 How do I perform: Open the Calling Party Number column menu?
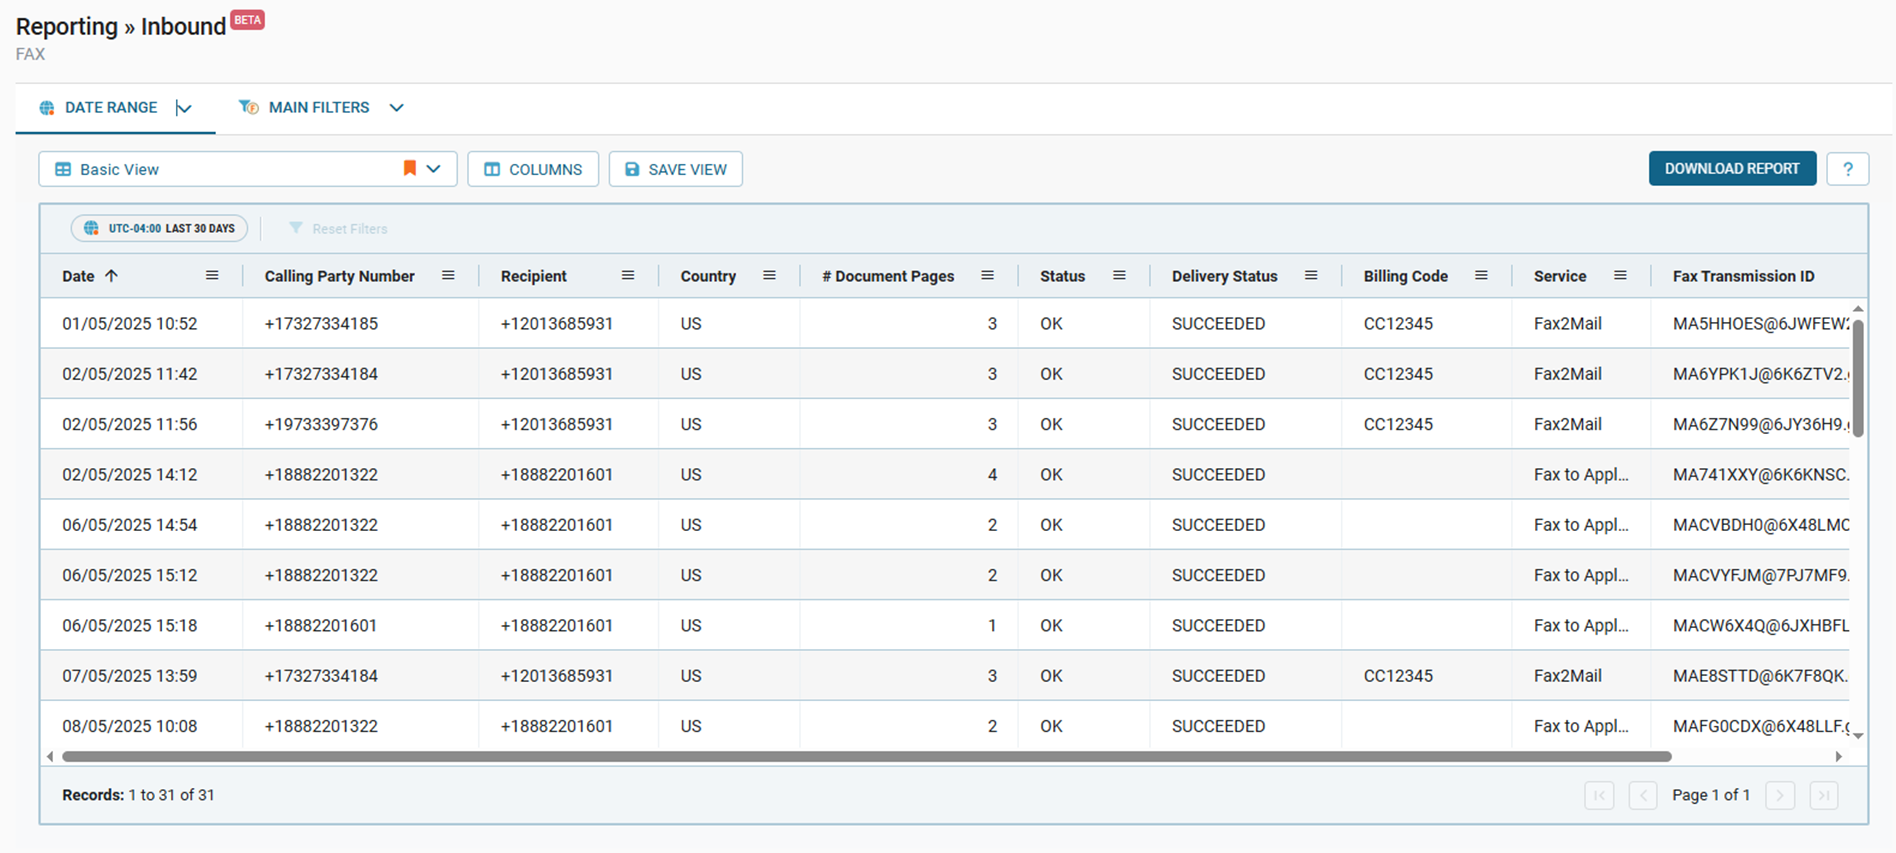[x=448, y=276]
